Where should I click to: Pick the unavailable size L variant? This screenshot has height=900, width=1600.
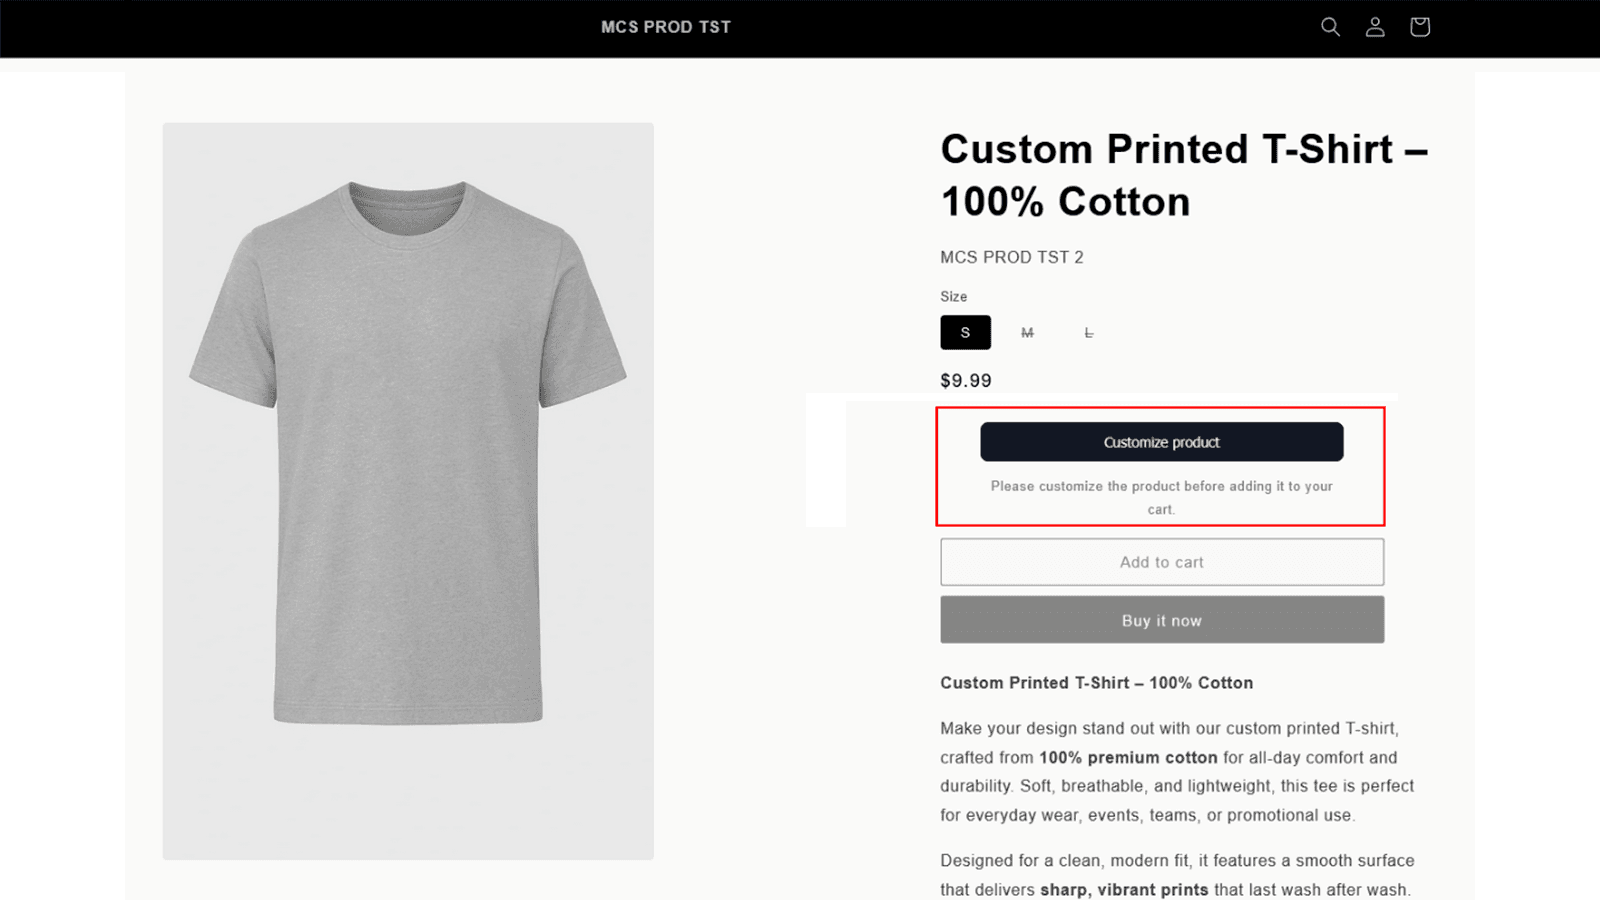point(1089,332)
